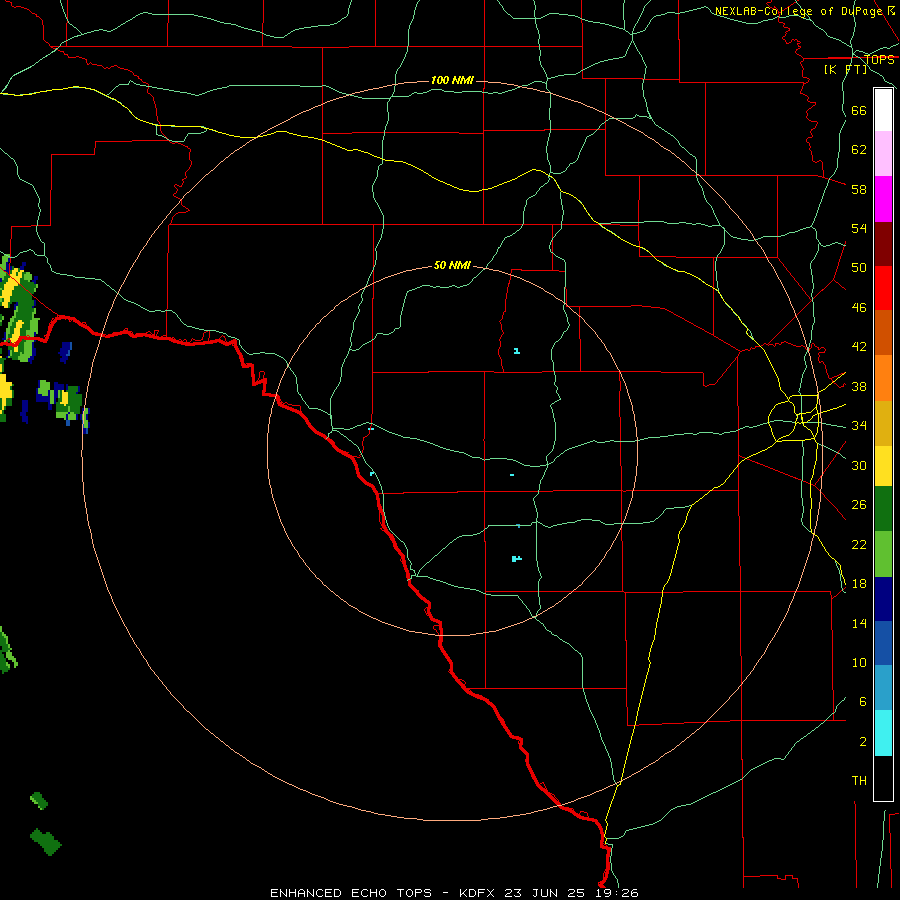900x900 pixels.
Task: Click the 100 NMI range ring label
Action: tap(452, 80)
